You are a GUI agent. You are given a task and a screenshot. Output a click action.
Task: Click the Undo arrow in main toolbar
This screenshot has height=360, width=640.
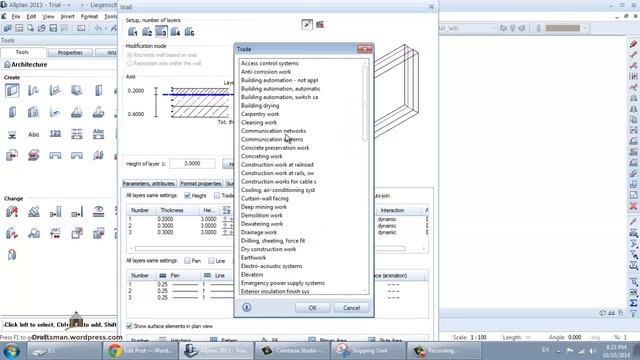coord(98,28)
